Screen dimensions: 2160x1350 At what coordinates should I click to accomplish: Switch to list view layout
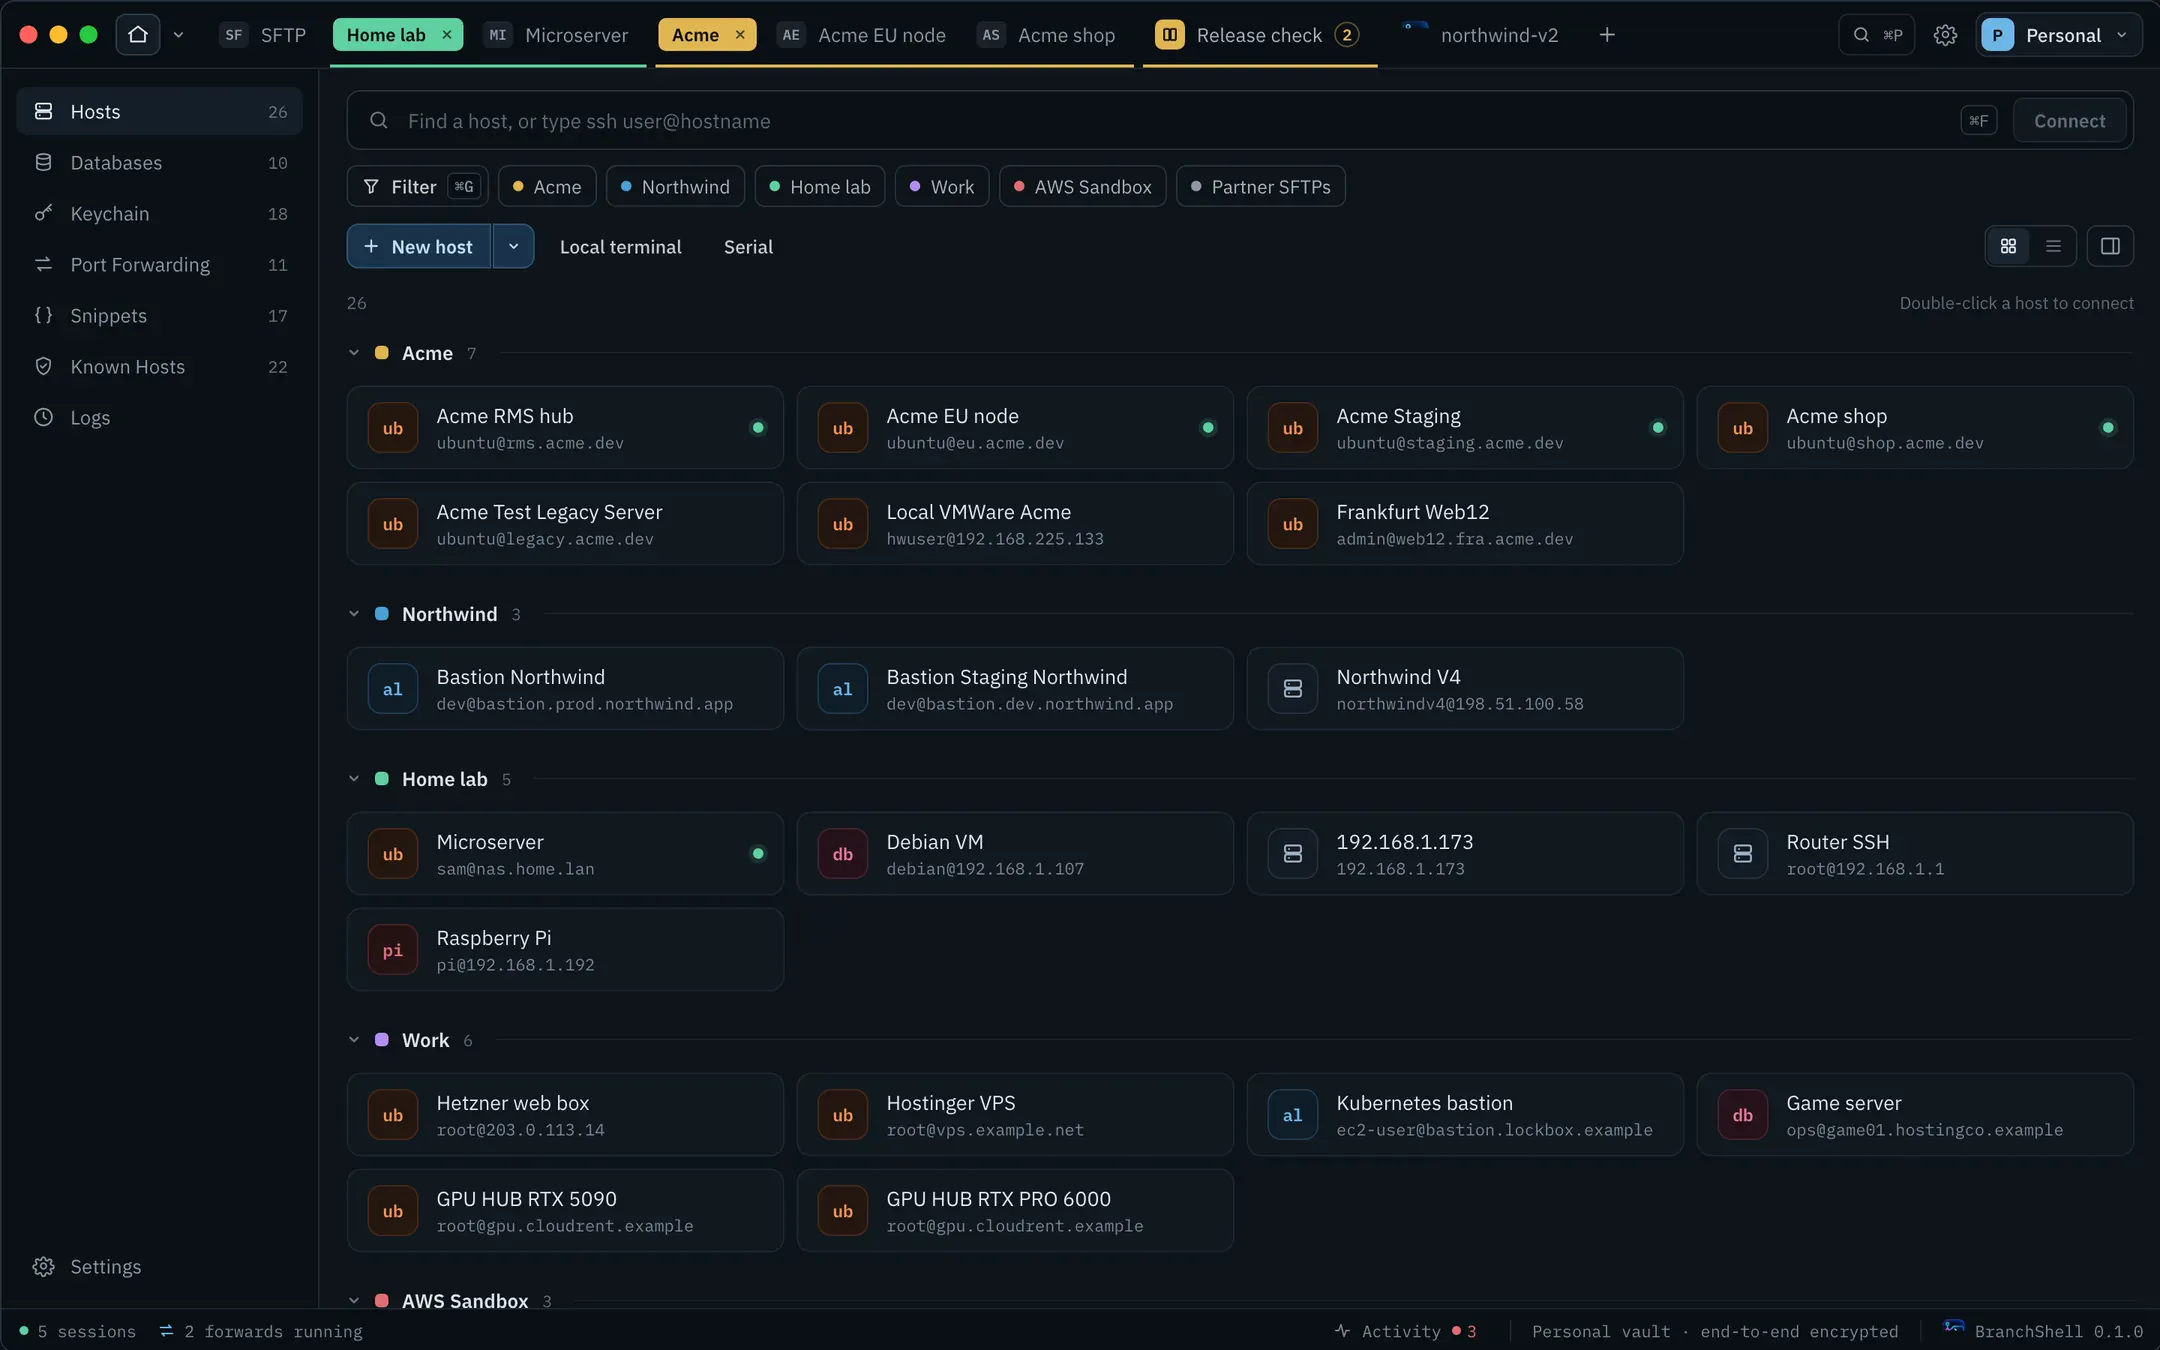2053,246
